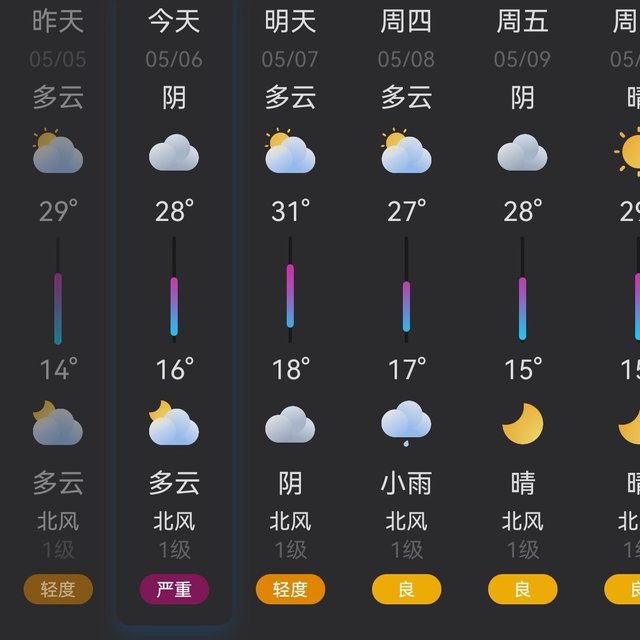Open Friday's 良 air quality badge
This screenshot has width=640, height=640.
click(x=522, y=589)
